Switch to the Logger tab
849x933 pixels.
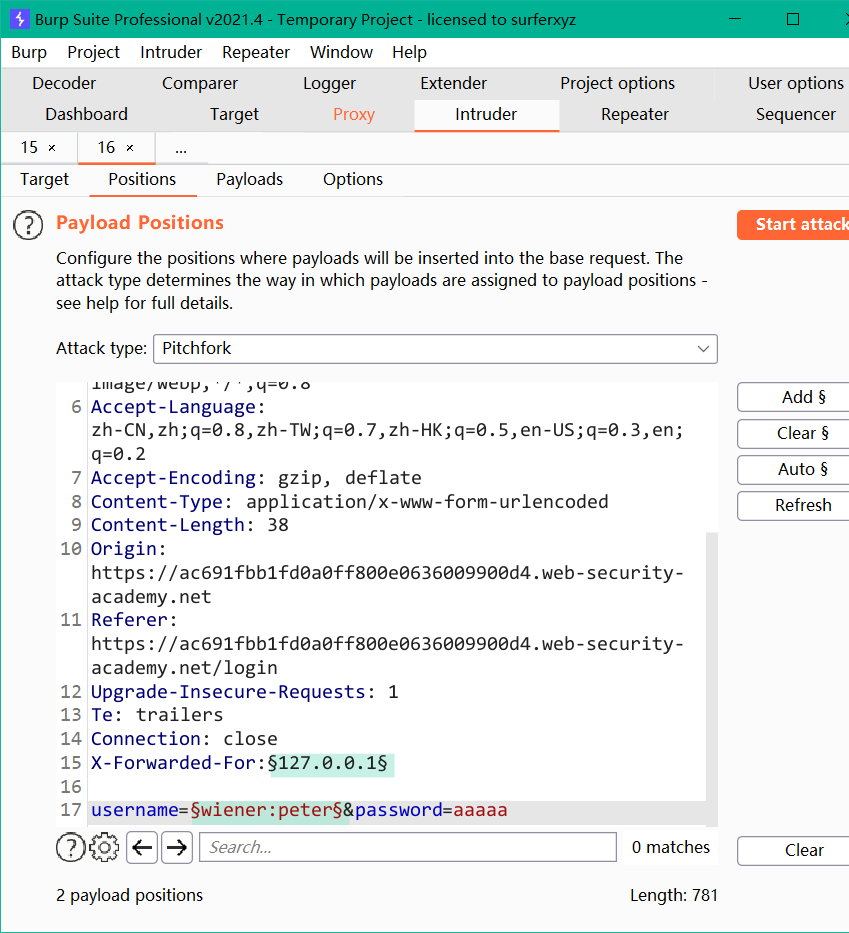329,83
